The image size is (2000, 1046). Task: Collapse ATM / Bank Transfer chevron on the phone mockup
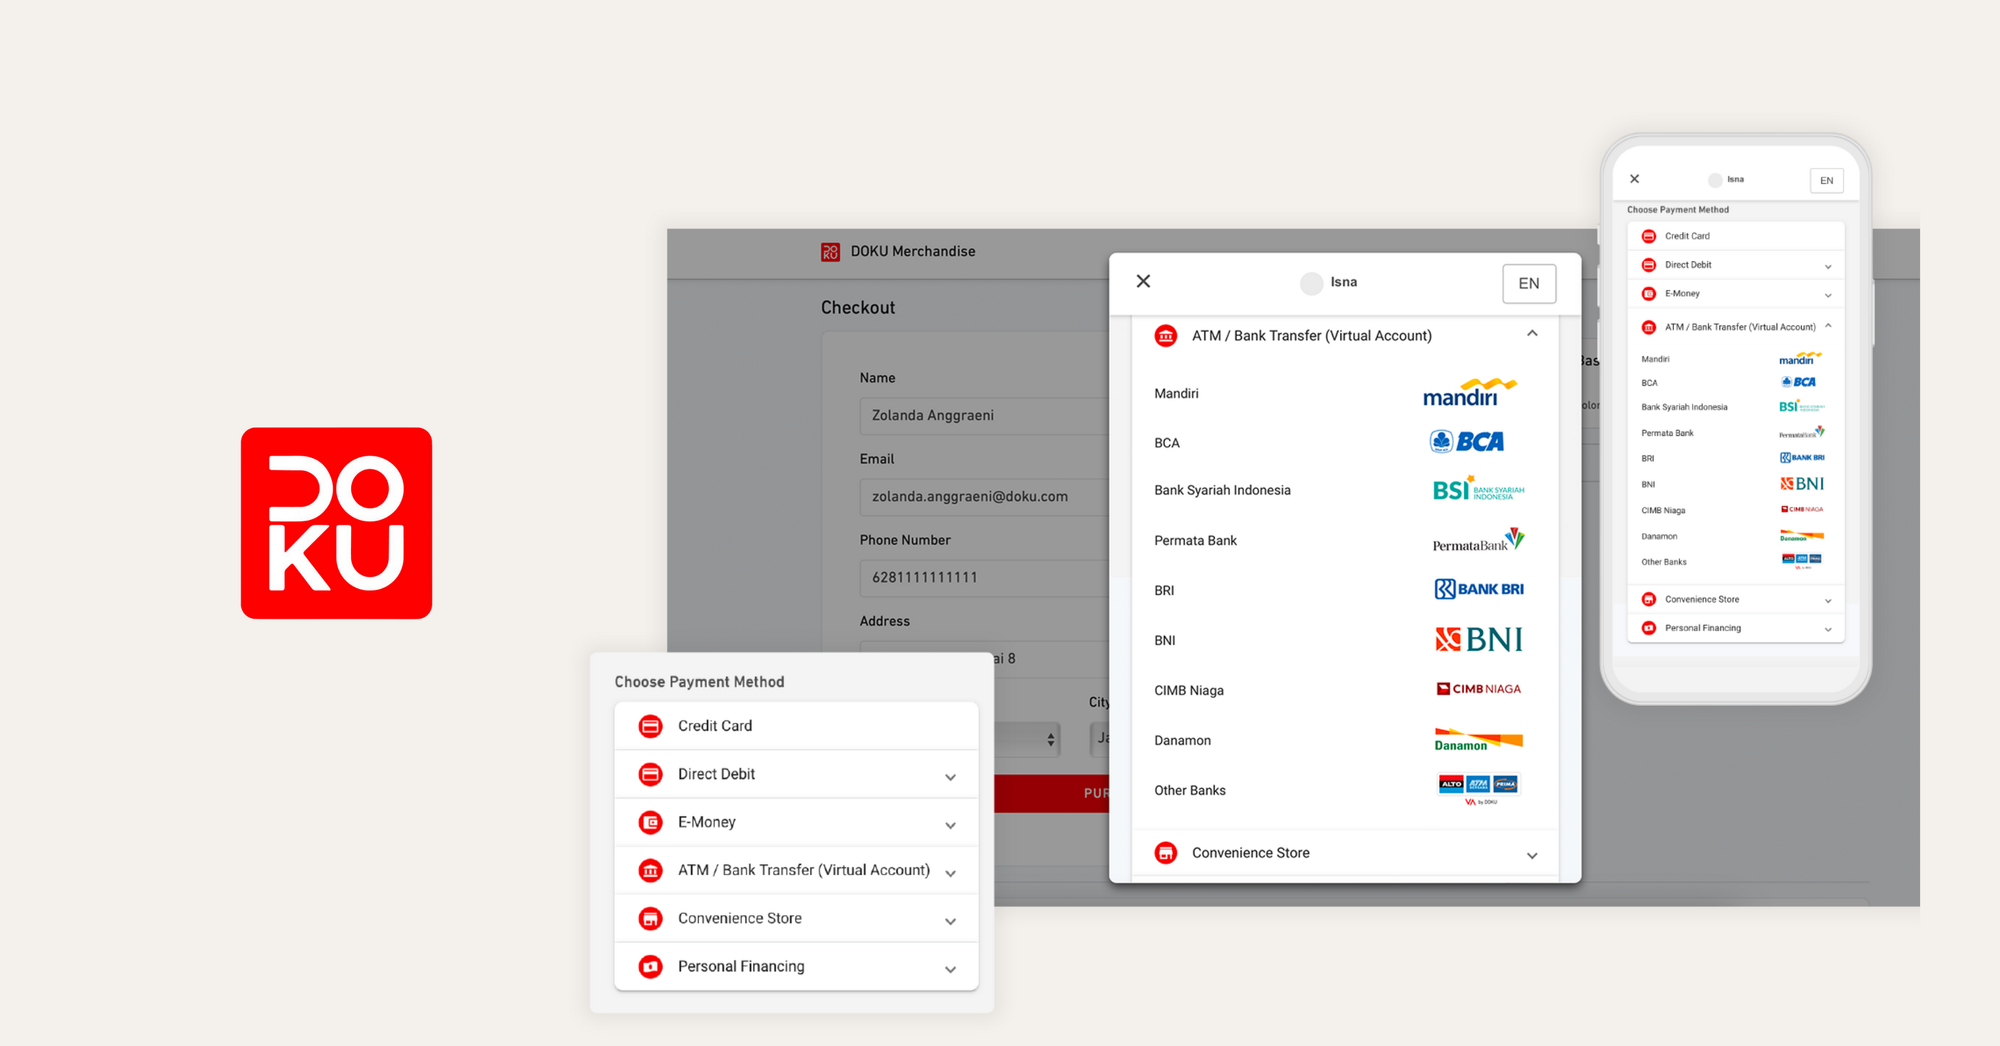1828,326
